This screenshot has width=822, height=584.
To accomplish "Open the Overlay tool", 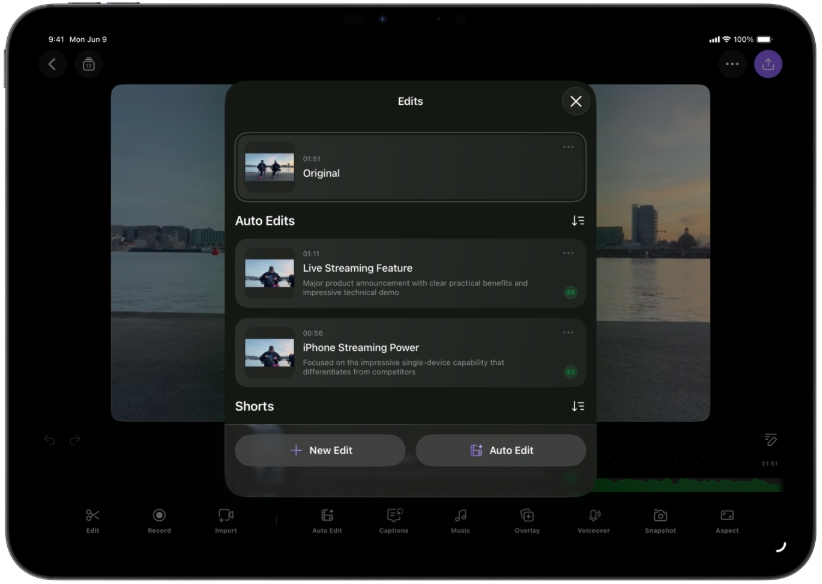I will click(x=527, y=521).
